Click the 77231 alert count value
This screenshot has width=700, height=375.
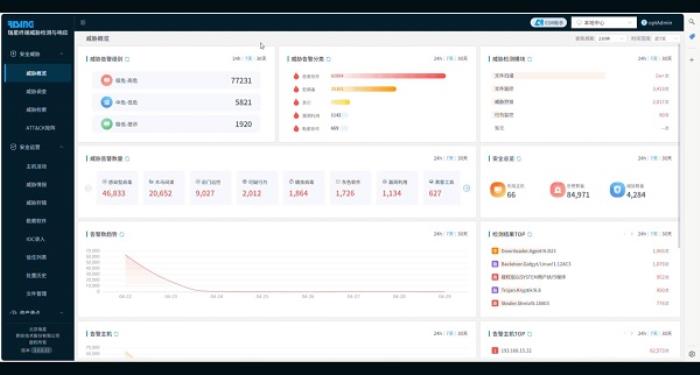click(241, 81)
